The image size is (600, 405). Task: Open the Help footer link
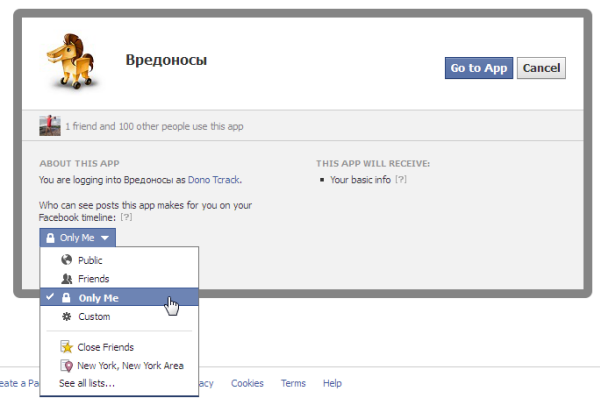coord(332,383)
